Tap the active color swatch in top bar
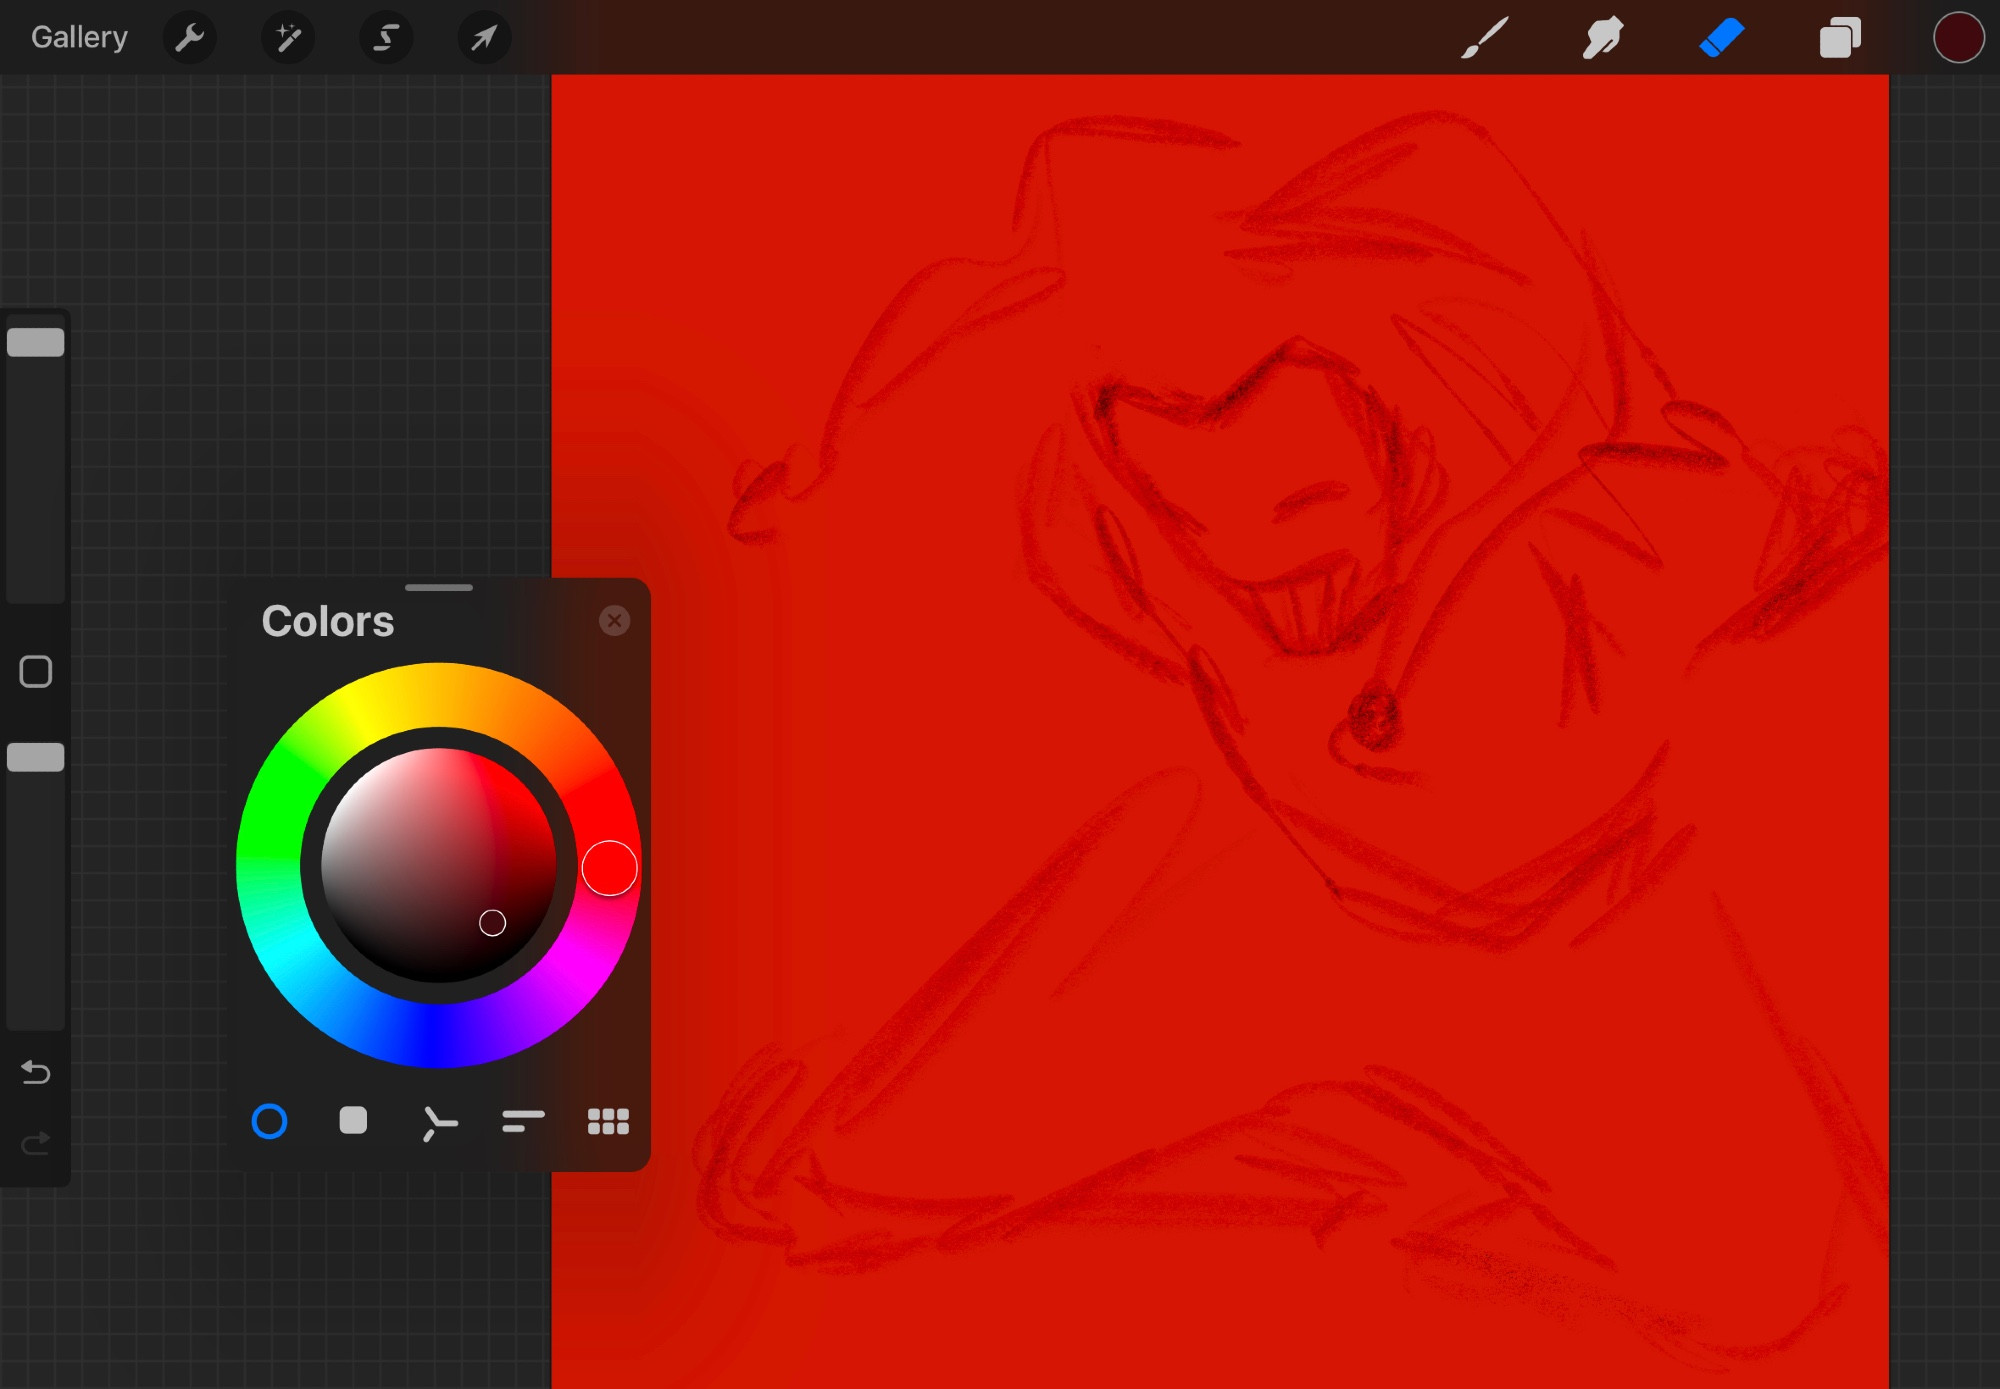The width and height of the screenshot is (2000, 1389). pyautogui.click(x=1958, y=38)
